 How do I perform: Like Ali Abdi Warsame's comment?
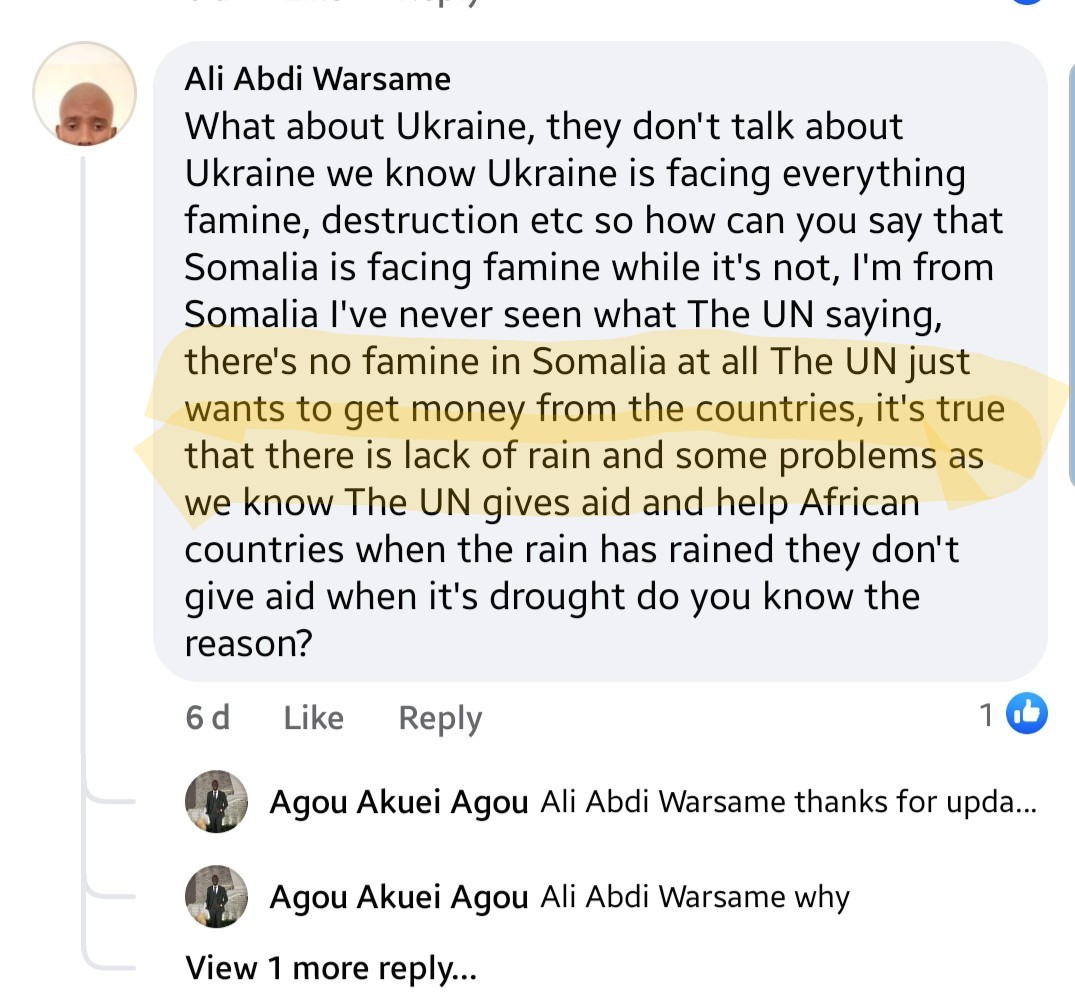313,718
